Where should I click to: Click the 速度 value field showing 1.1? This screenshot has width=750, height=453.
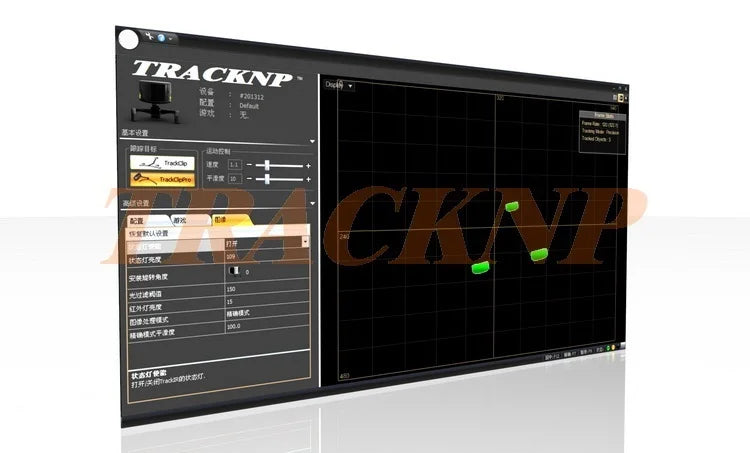coord(234,165)
